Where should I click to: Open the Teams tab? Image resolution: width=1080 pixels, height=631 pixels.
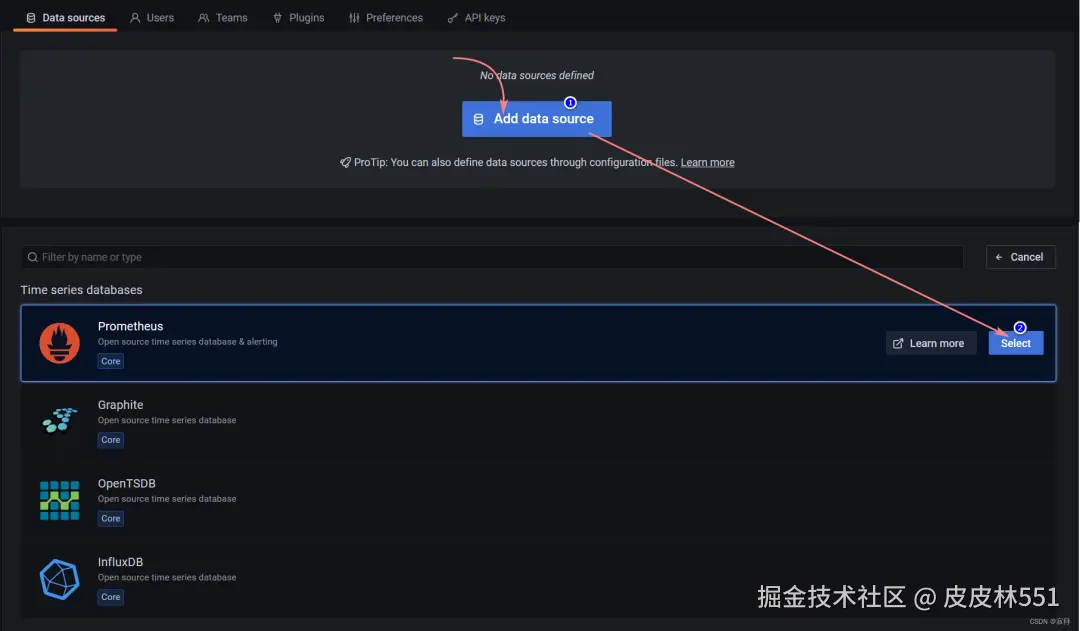(222, 18)
